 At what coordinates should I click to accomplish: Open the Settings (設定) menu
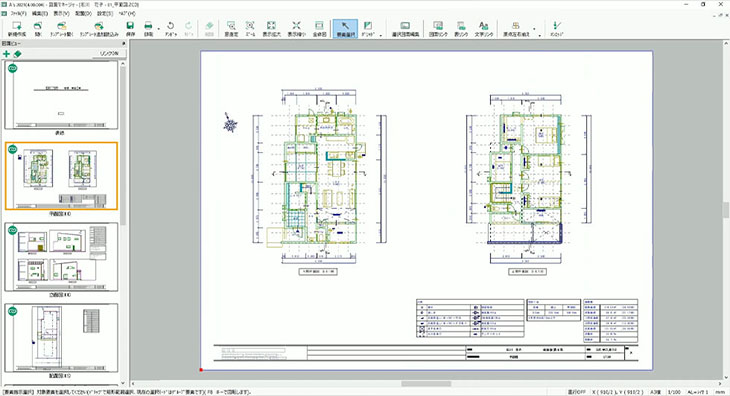pos(105,13)
